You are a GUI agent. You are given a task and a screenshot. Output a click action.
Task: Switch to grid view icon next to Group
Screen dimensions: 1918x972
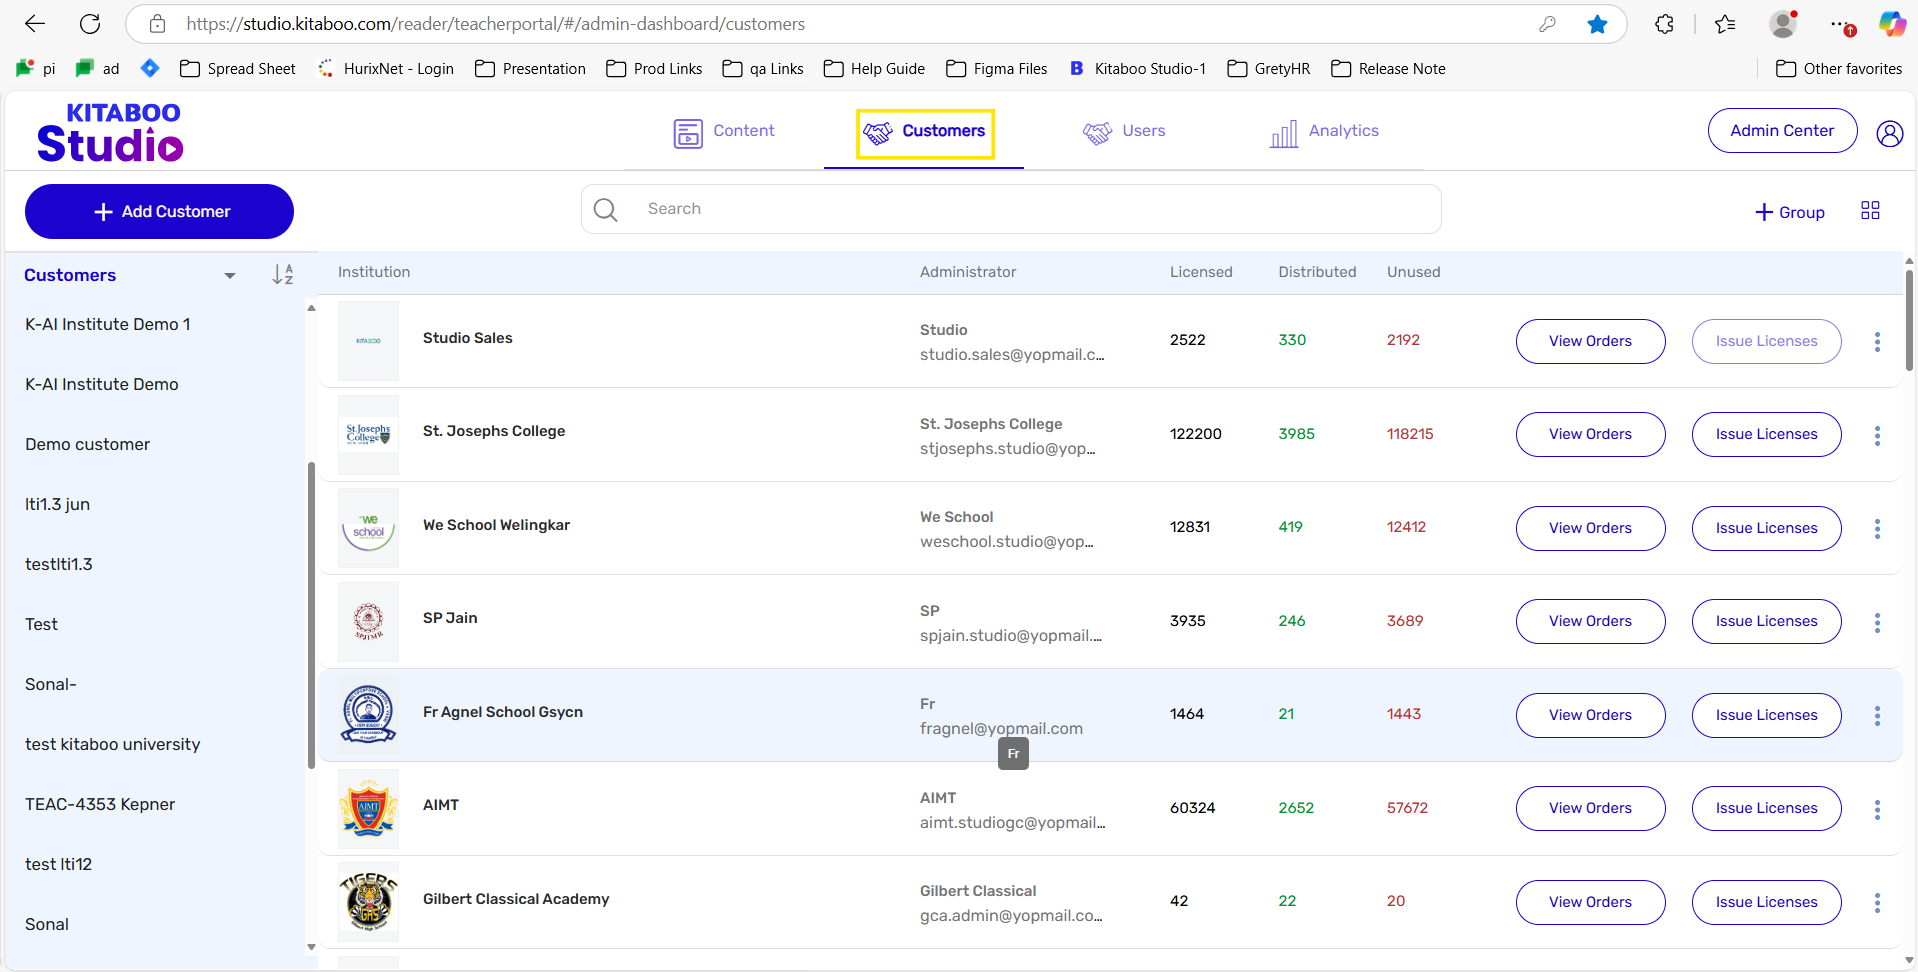pos(1870,210)
